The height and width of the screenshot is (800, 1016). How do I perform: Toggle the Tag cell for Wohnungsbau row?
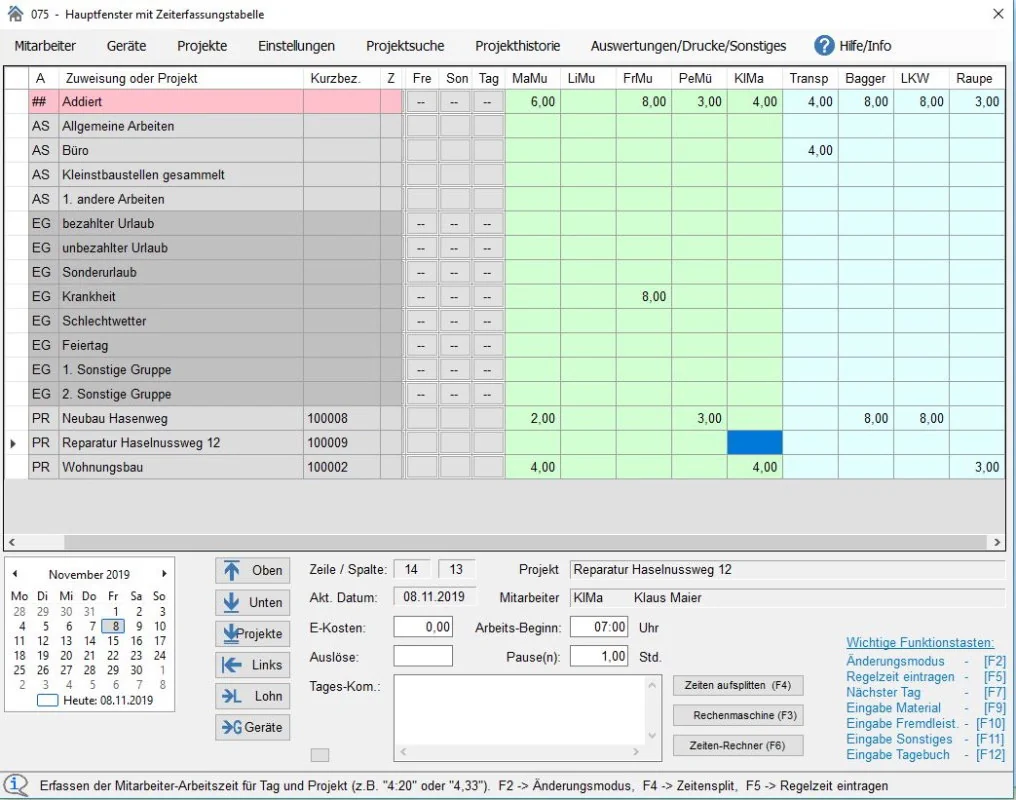coord(488,467)
